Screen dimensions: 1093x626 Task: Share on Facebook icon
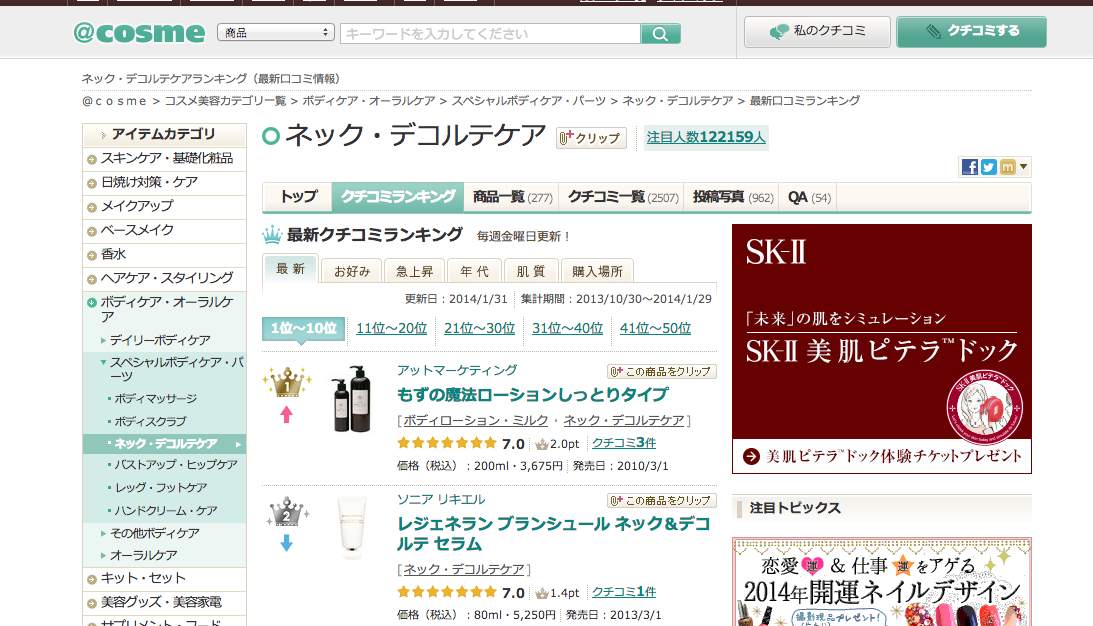[x=970, y=167]
